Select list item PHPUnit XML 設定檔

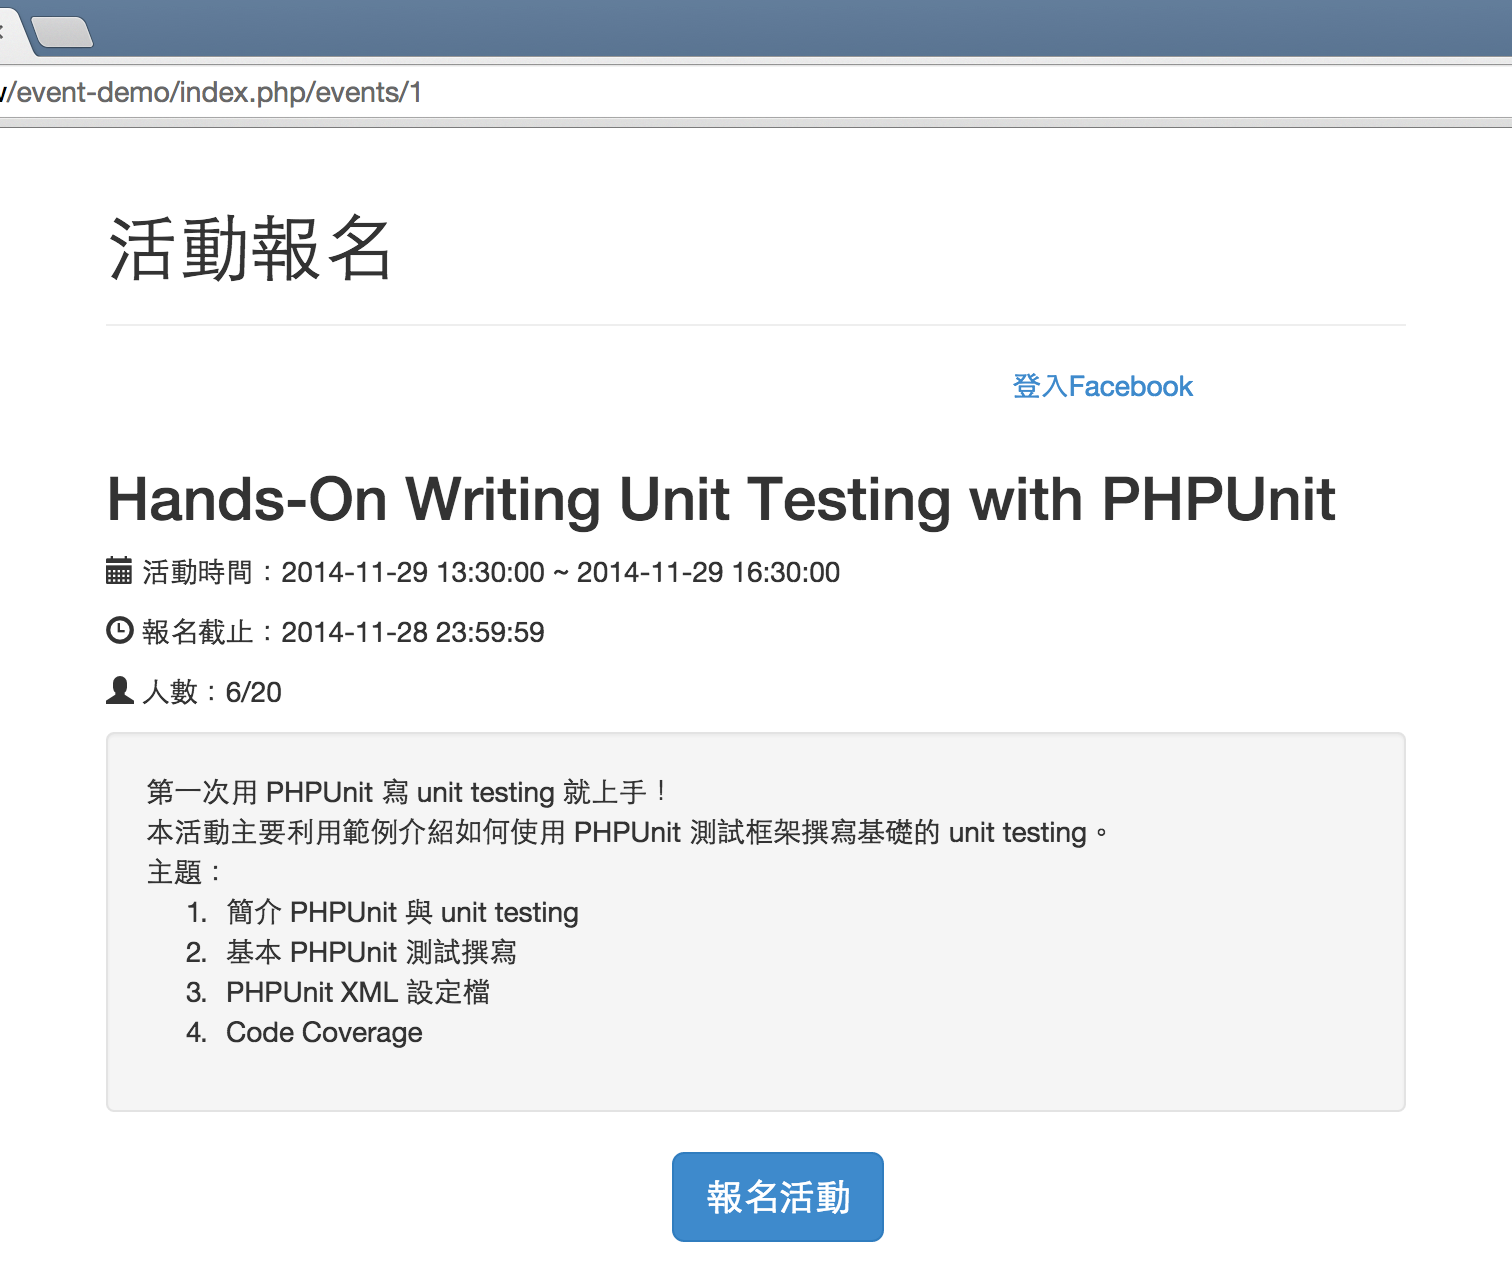(357, 992)
